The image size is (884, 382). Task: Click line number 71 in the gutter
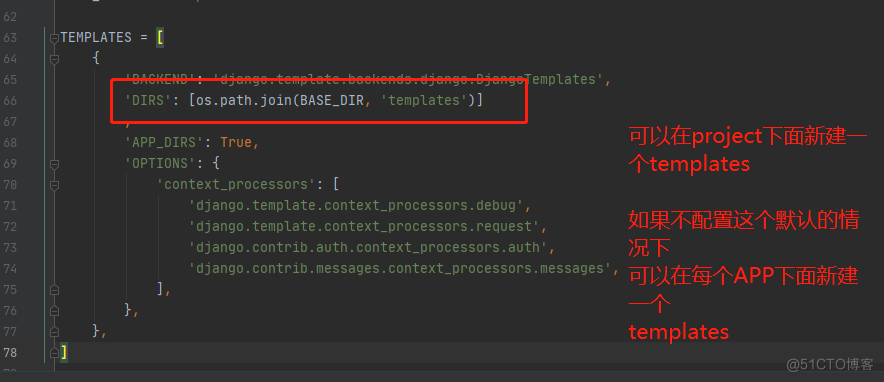tap(10, 206)
